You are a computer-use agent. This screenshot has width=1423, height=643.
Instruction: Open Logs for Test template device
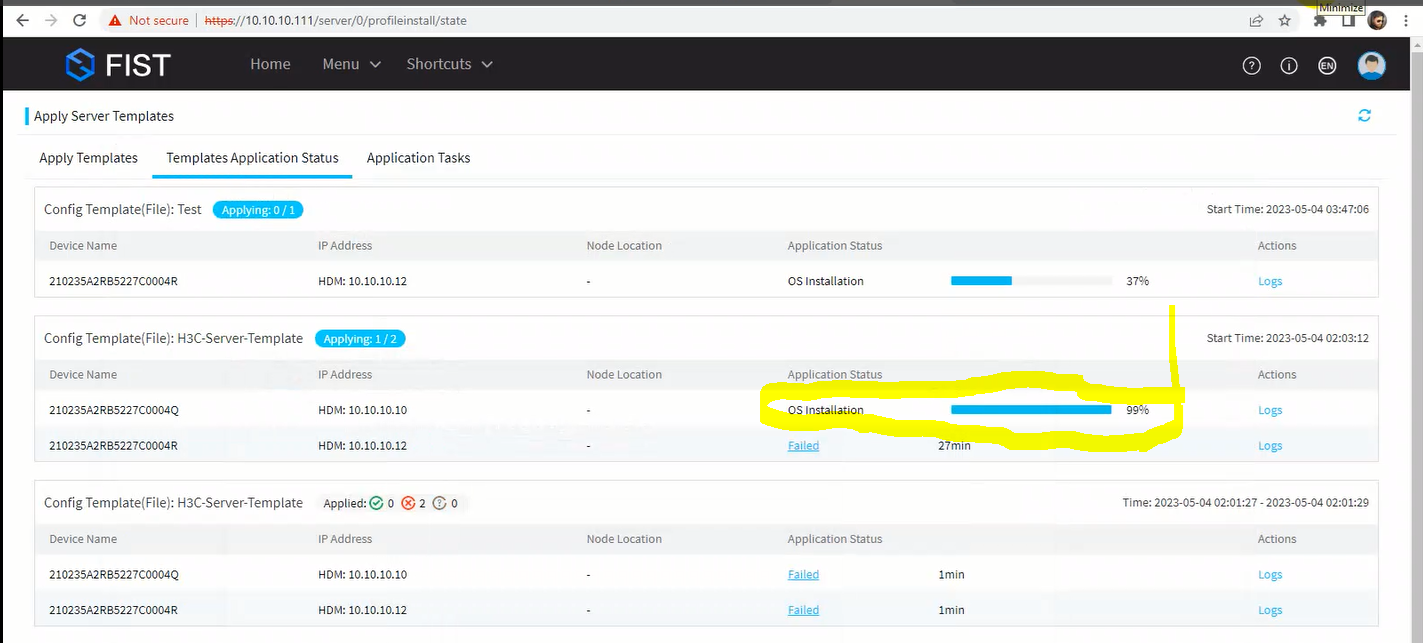1270,281
